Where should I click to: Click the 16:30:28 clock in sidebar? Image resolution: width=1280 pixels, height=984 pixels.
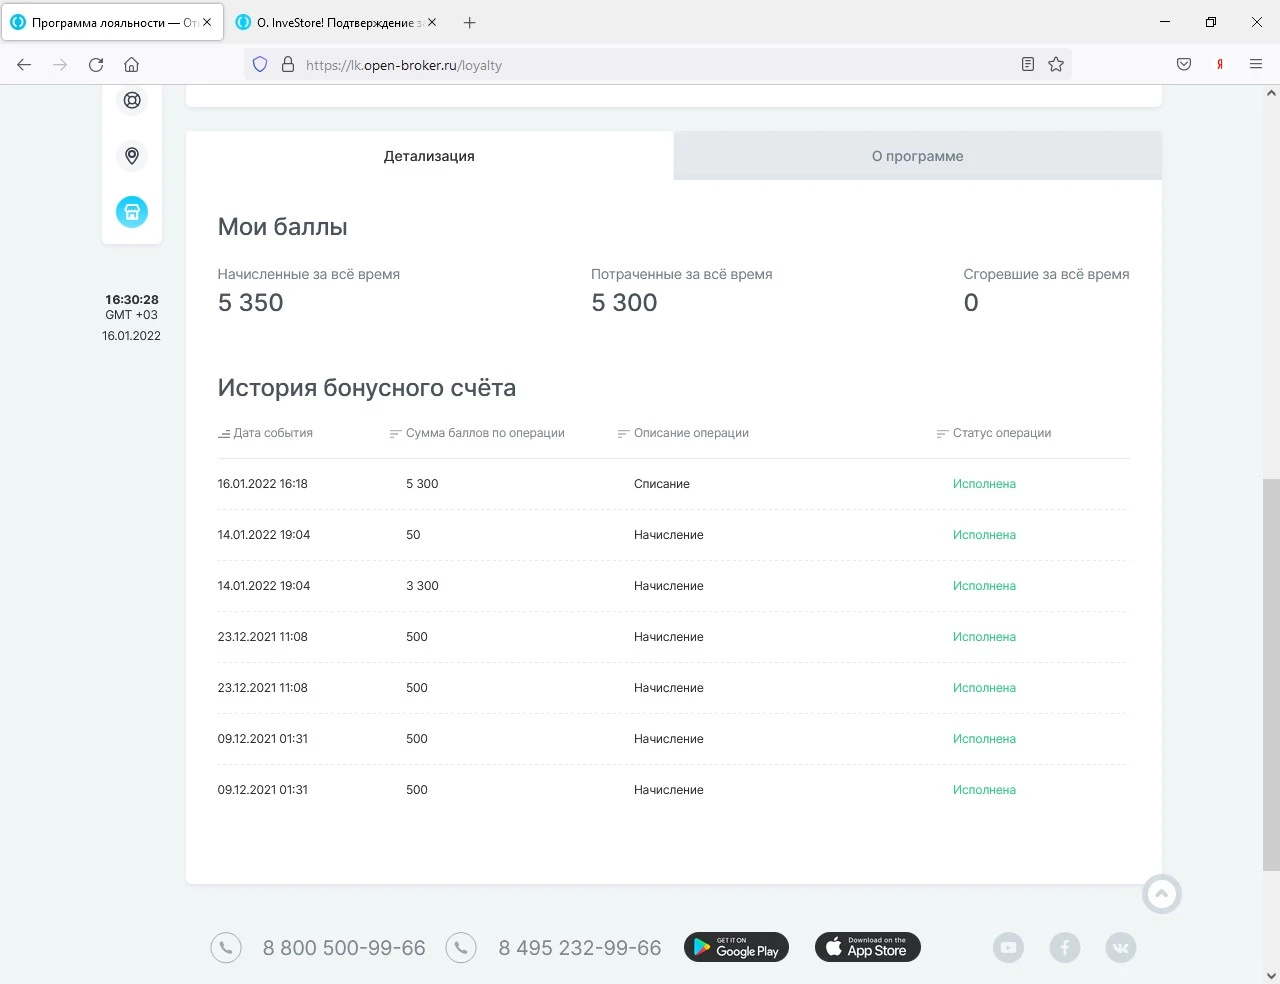(132, 299)
